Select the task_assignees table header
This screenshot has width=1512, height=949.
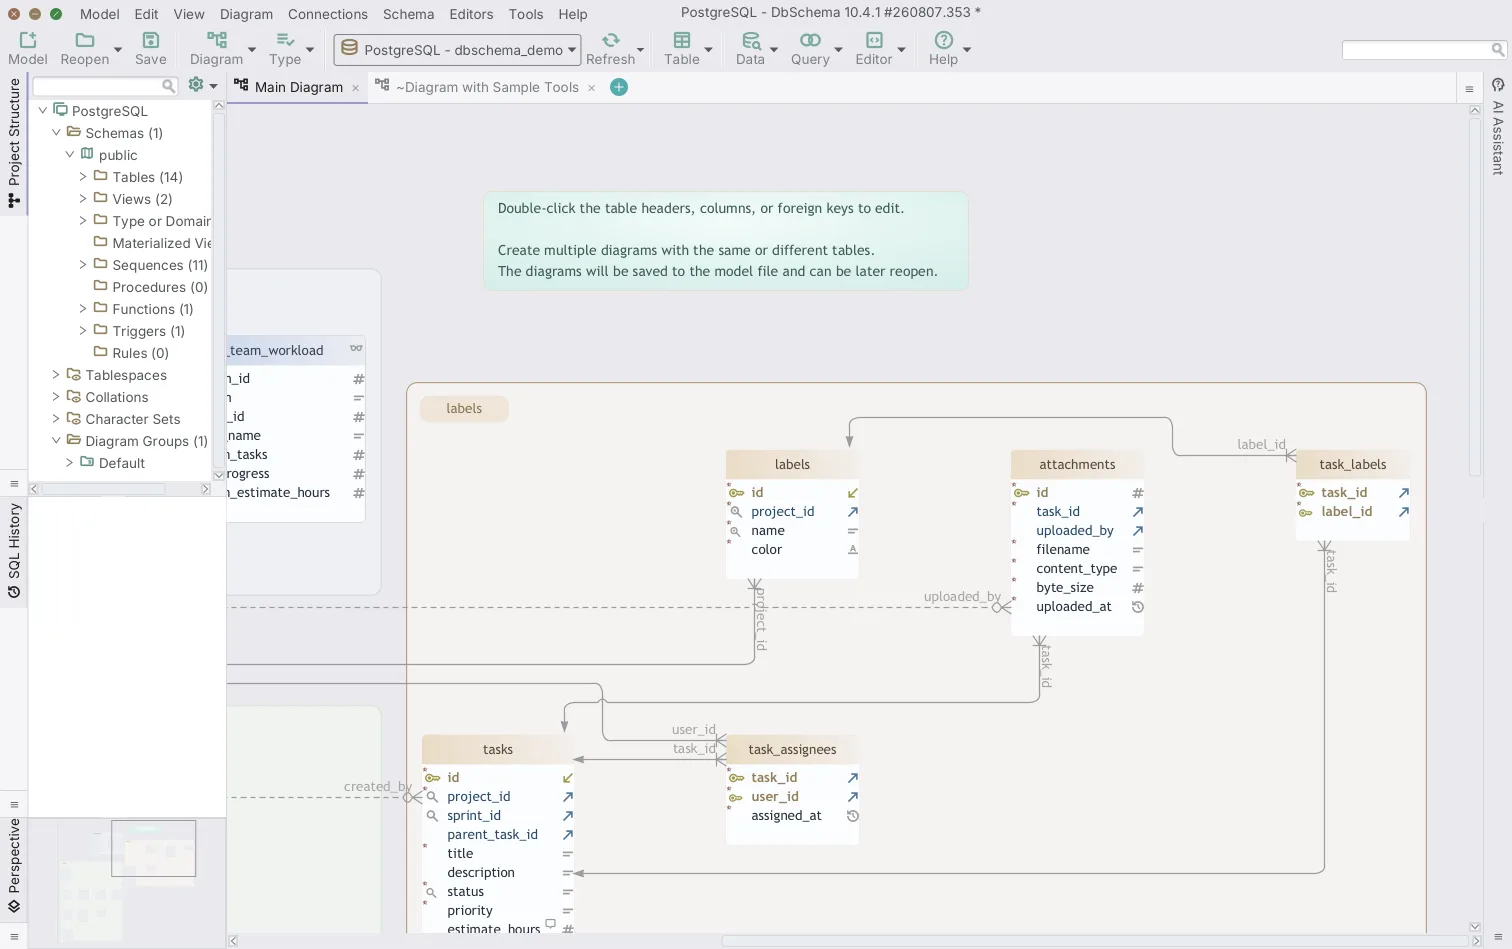pyautogui.click(x=792, y=749)
